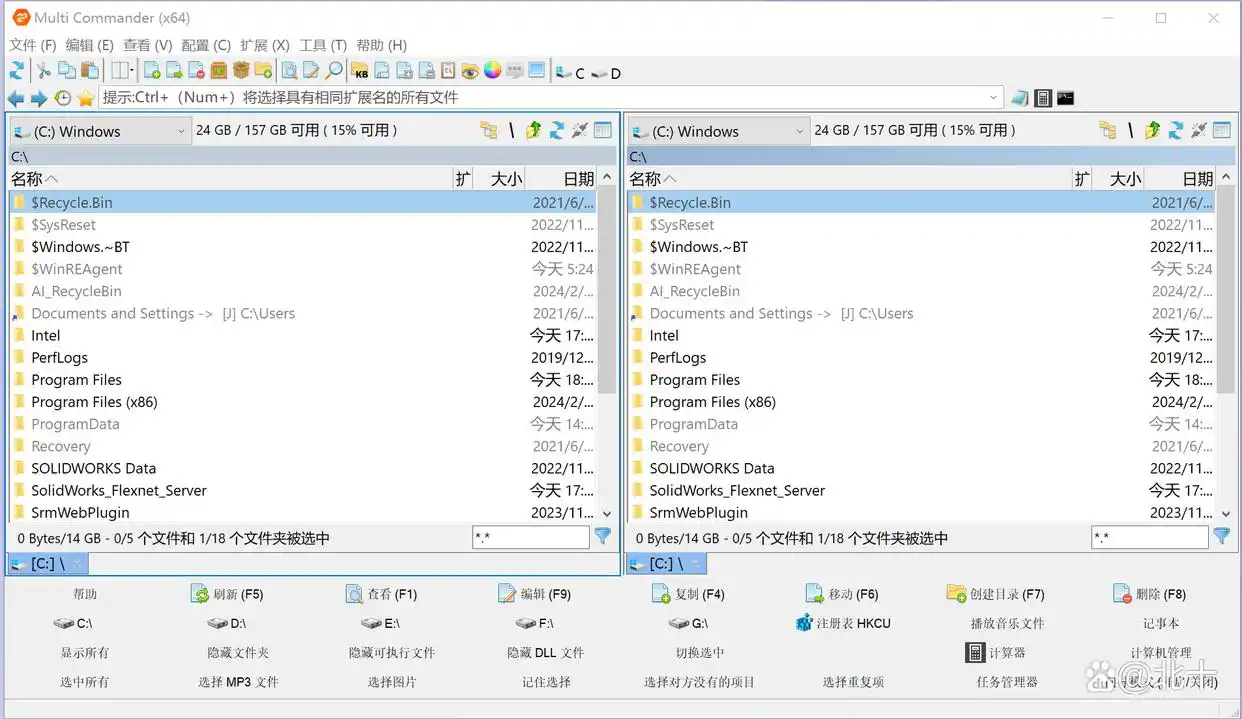Click the folder size KB icon
This screenshot has height=719, width=1242.
360,71
